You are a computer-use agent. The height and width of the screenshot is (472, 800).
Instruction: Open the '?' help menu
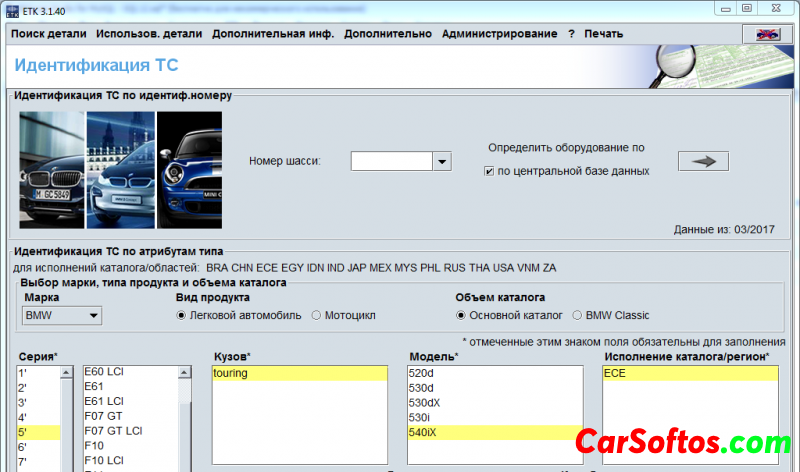571,34
